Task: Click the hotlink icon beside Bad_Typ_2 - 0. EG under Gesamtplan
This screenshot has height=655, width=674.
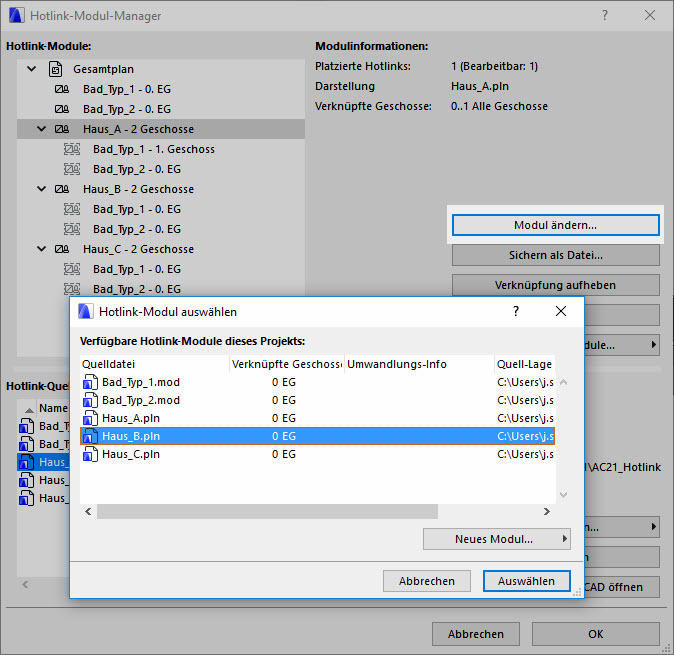Action: 61,109
